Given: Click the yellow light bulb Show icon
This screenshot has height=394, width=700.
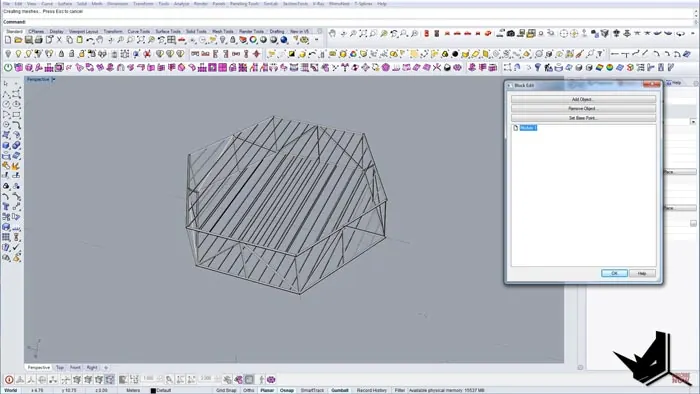Looking at the screenshot, I should click(18, 54).
